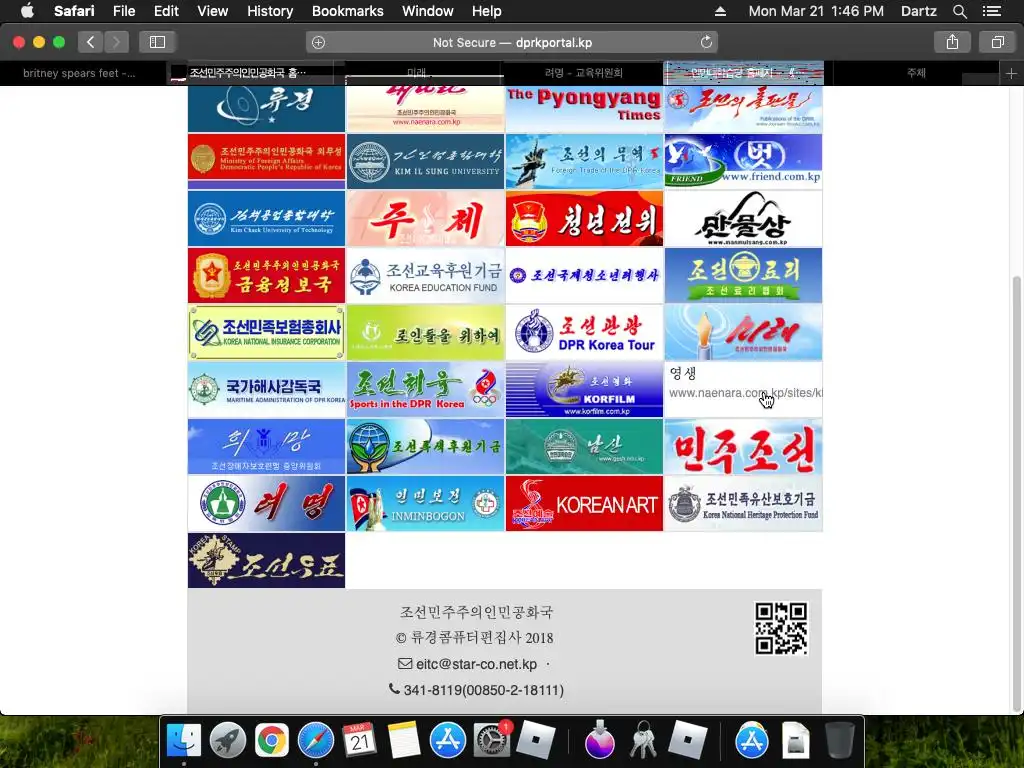Open Keychain Access keys icon in Dock
This screenshot has height=768, width=1024.
643,741
